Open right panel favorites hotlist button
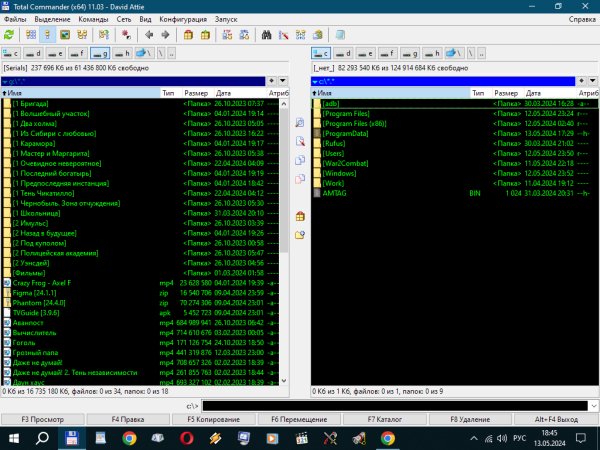 [581, 81]
